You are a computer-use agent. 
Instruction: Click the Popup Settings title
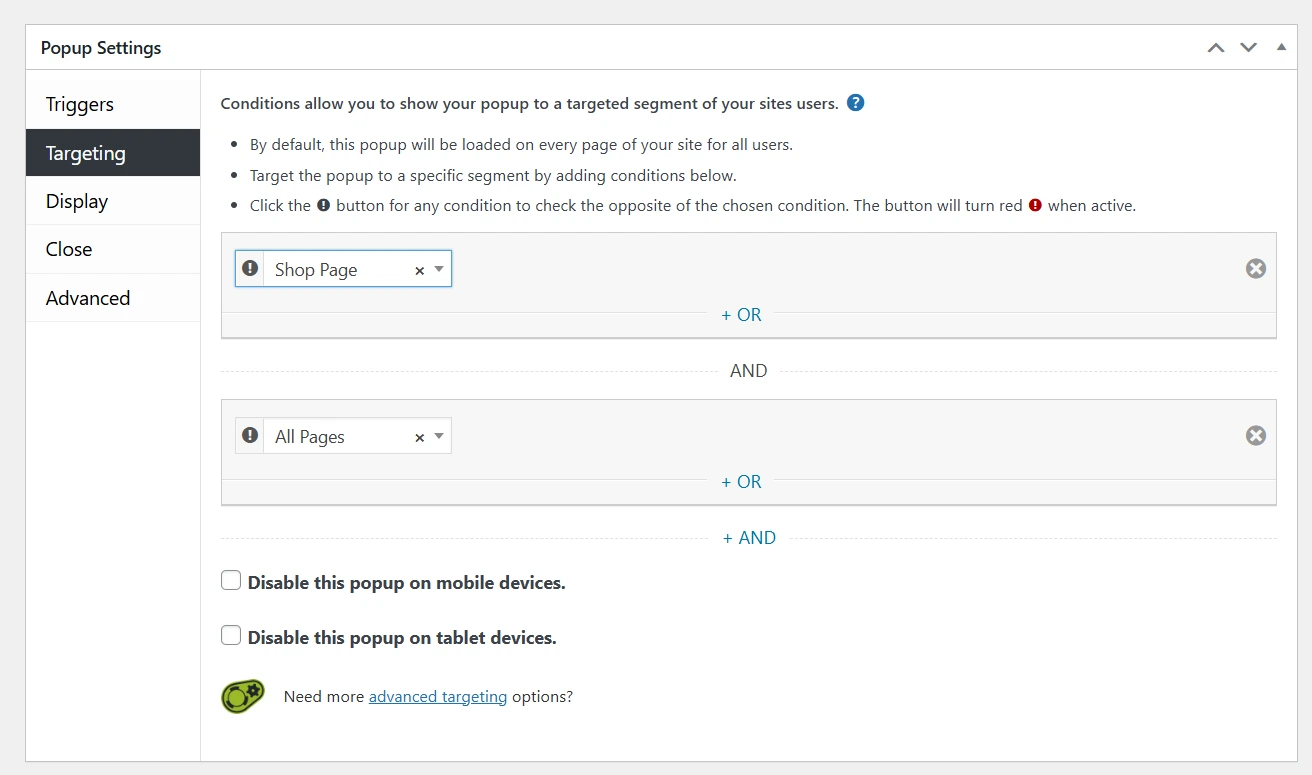(x=101, y=48)
